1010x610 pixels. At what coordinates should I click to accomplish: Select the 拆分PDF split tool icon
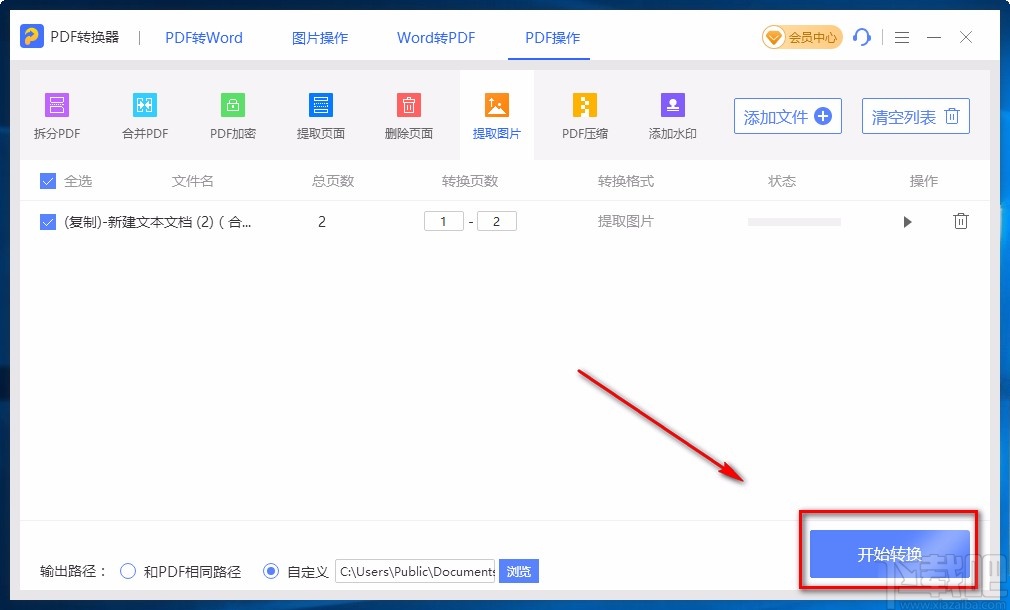coord(57,106)
